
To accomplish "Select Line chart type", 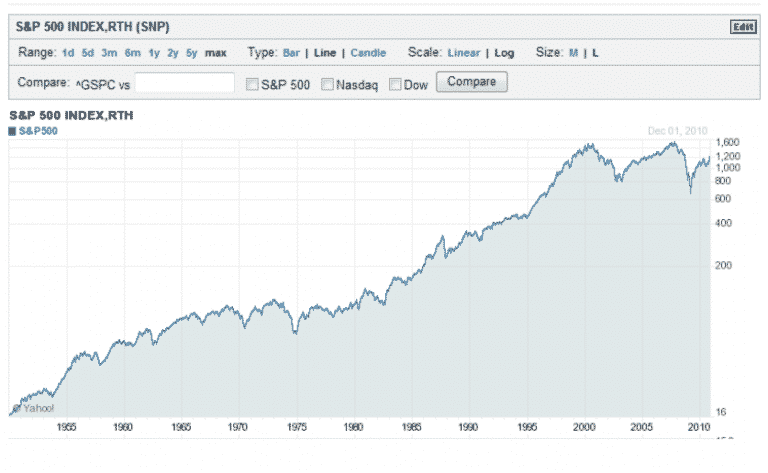I will (x=325, y=53).
